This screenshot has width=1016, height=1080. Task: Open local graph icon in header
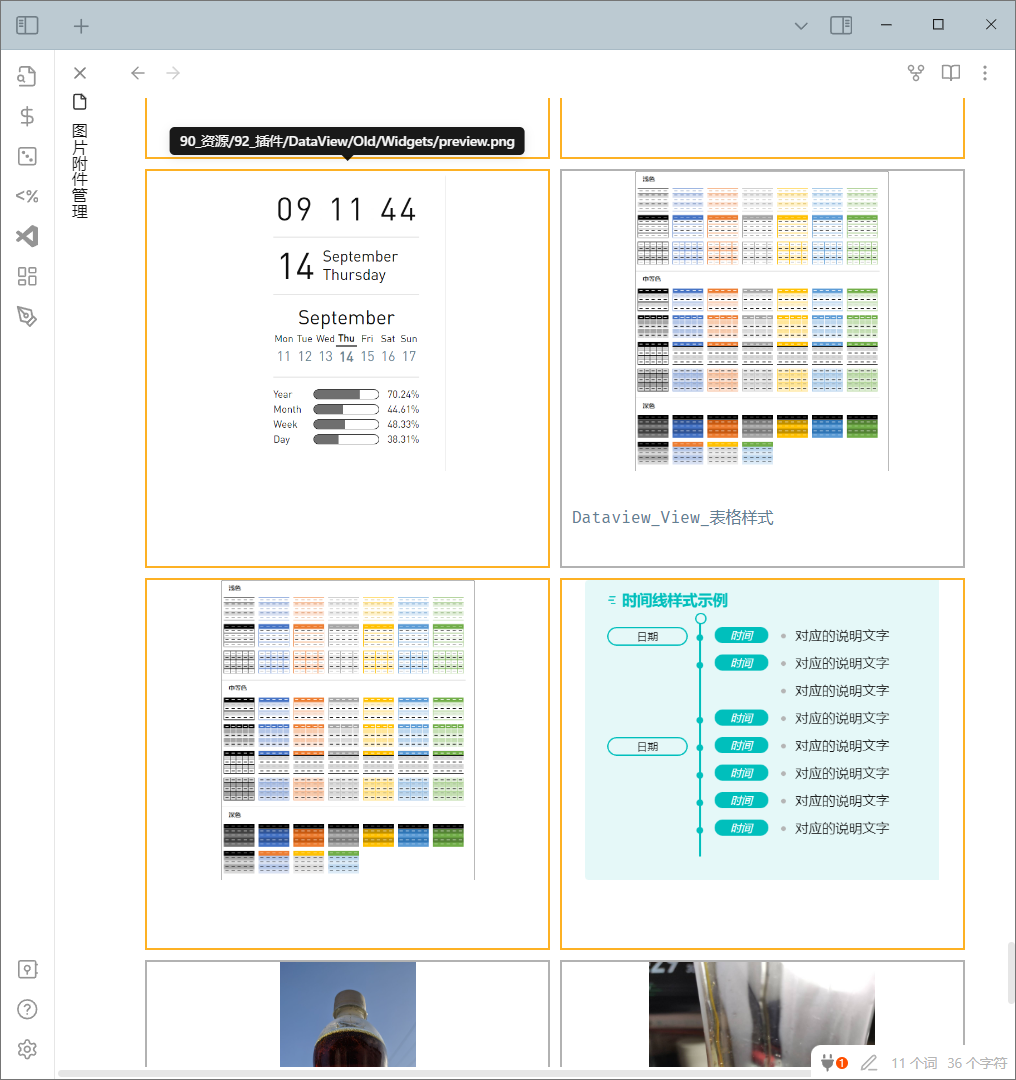point(915,73)
